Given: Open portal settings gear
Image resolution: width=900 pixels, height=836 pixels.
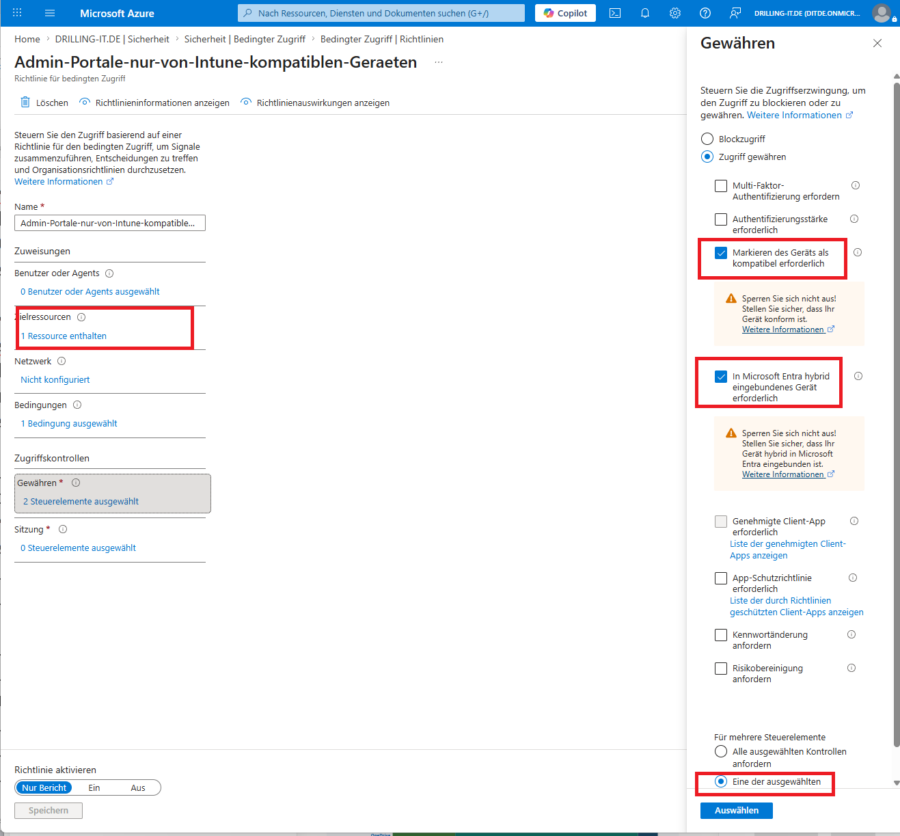Looking at the screenshot, I should [675, 13].
